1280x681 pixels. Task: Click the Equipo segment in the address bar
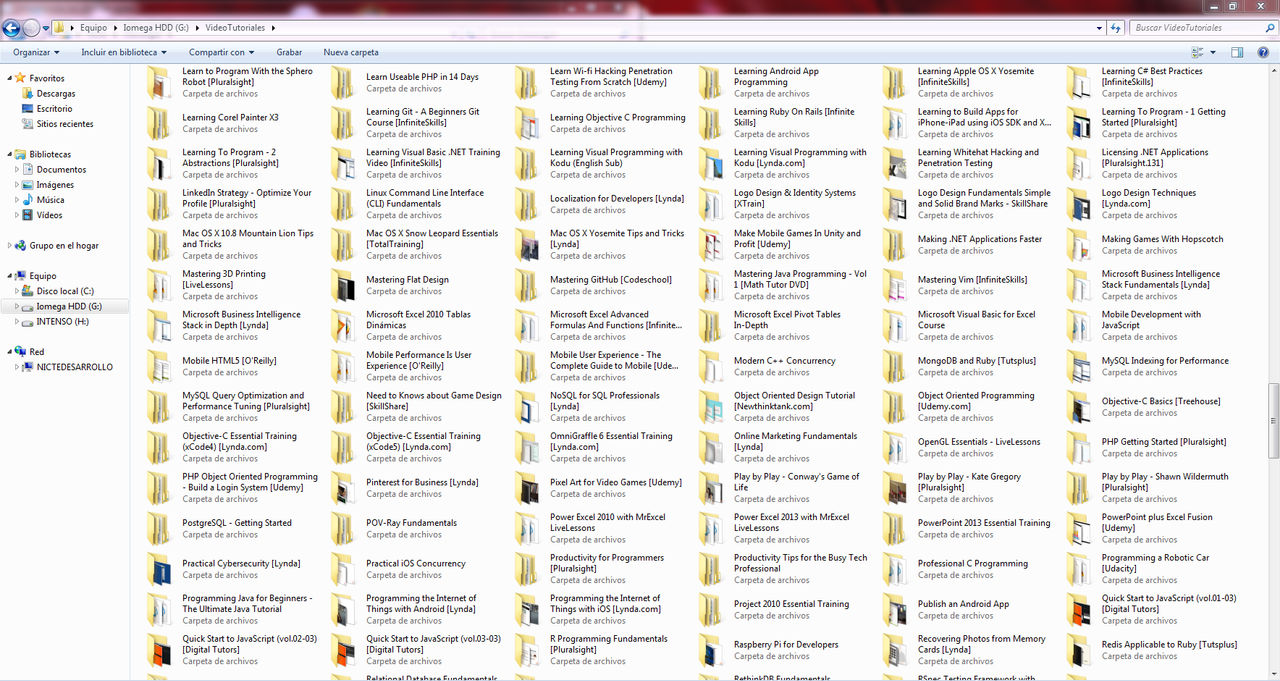coord(93,28)
